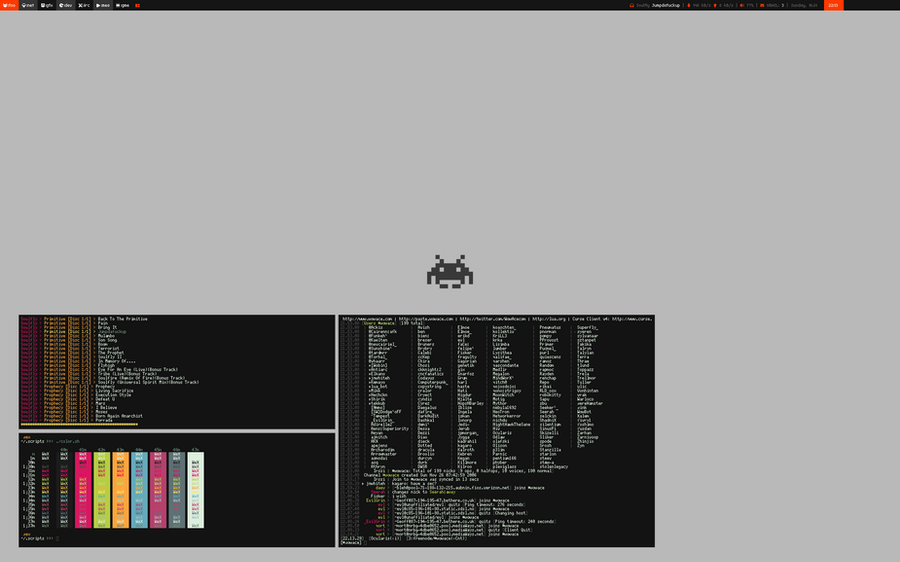
Task: Click the green 42m color column
Action: click(x=102, y=490)
